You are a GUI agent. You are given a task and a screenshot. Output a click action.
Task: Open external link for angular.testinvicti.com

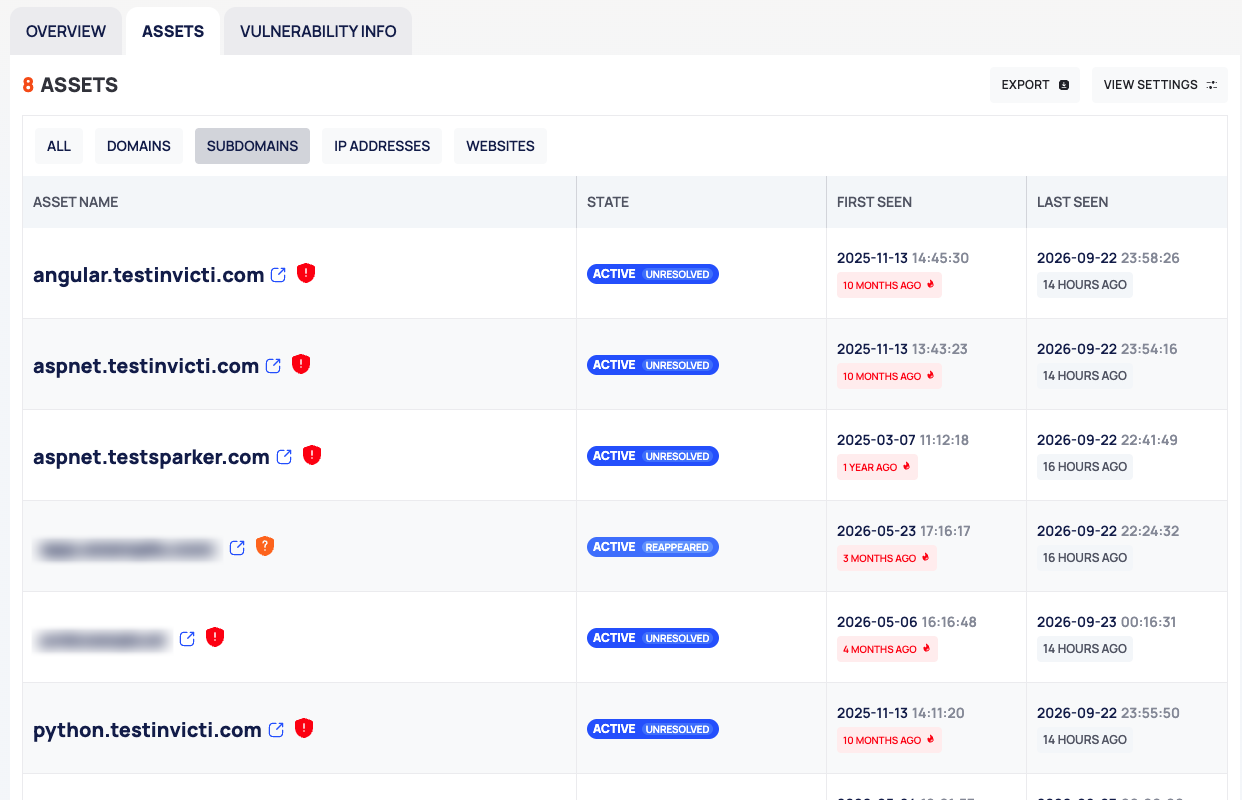279,275
